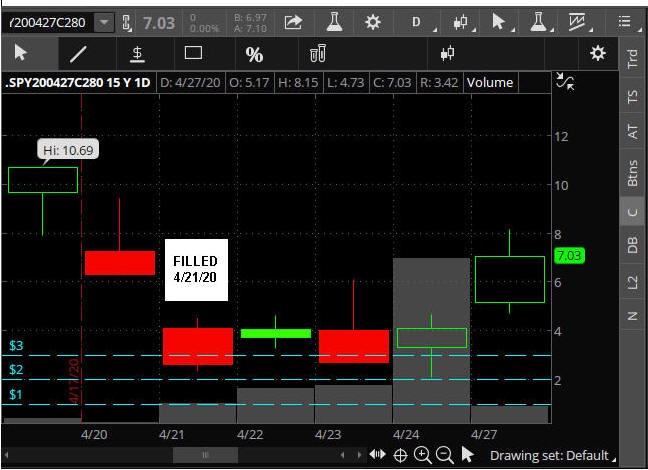Open the symbol dropdown arrow

tap(104, 22)
